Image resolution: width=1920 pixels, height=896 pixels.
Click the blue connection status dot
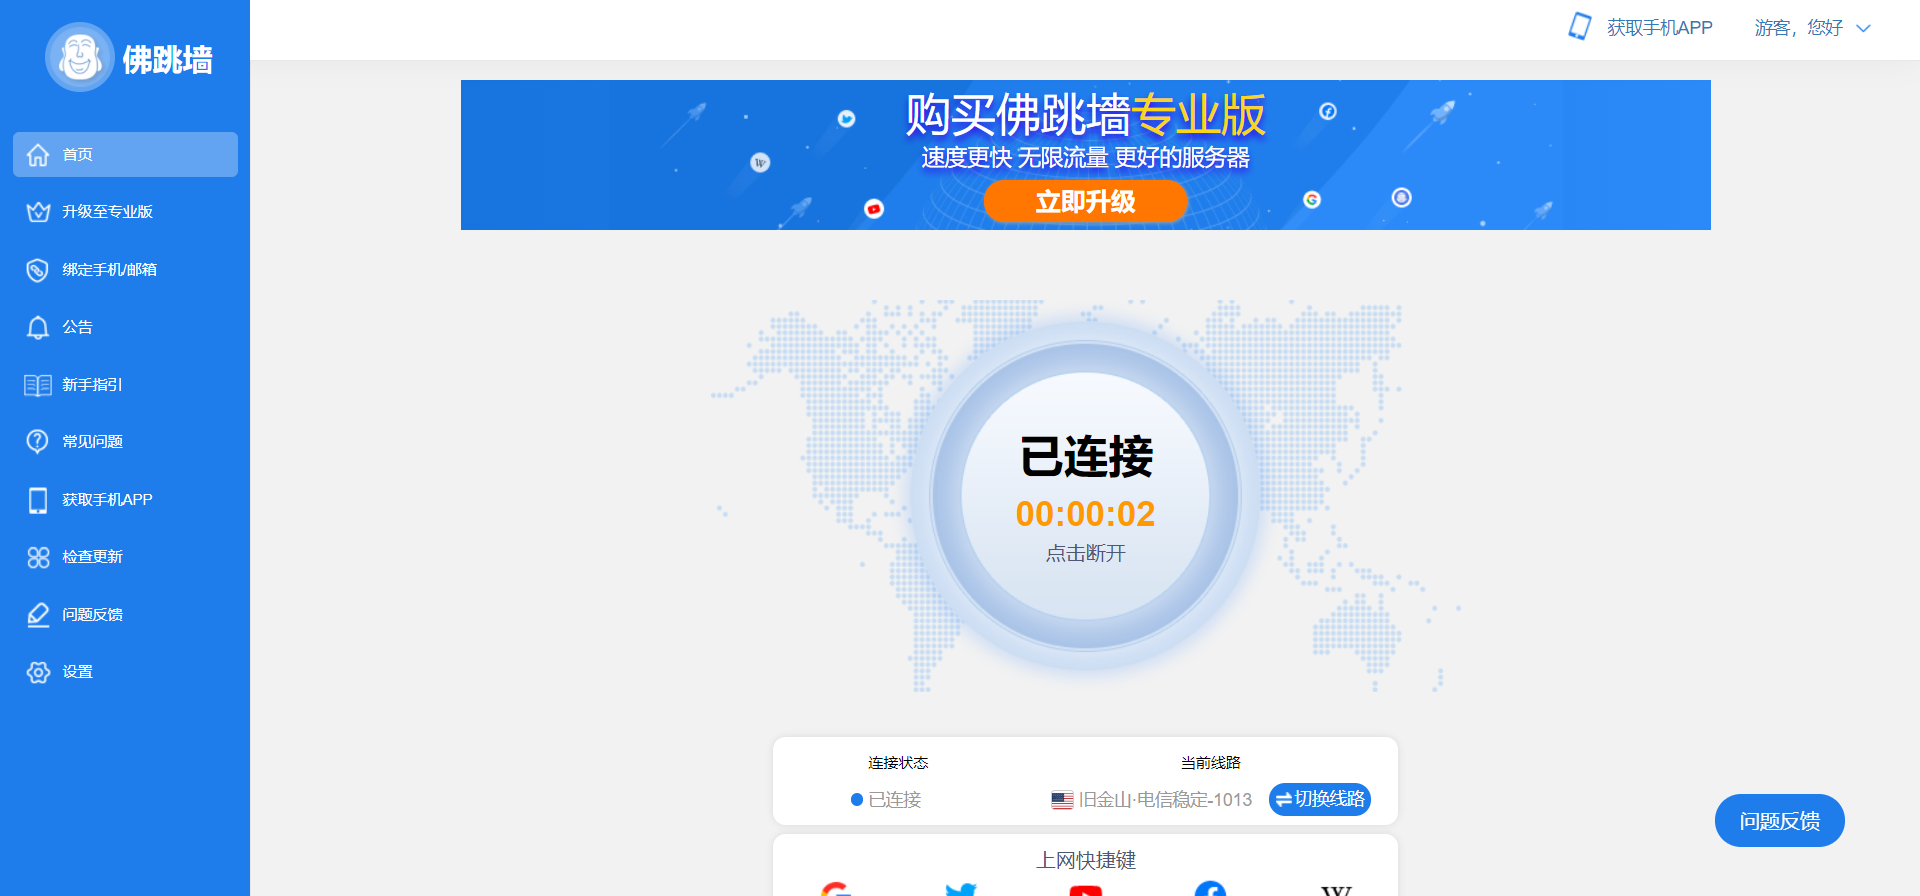[857, 799]
